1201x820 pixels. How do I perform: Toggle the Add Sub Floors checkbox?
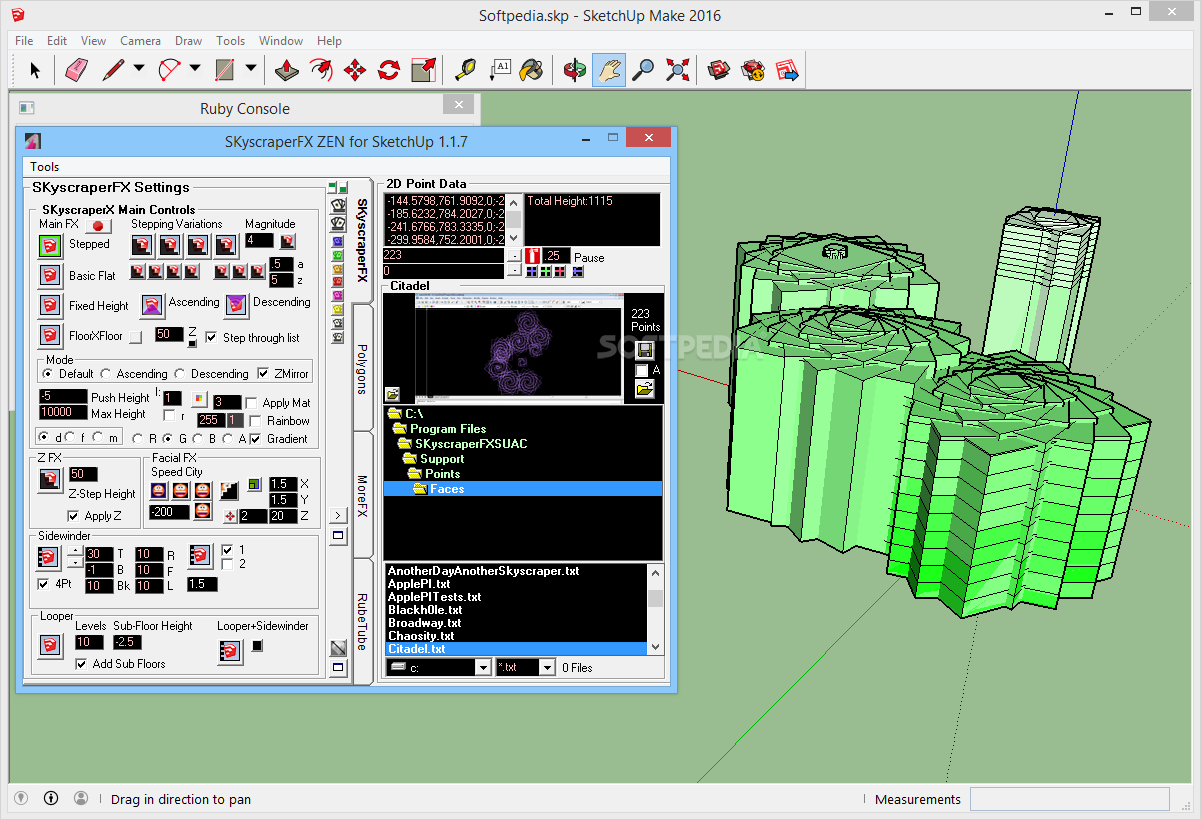click(x=82, y=663)
